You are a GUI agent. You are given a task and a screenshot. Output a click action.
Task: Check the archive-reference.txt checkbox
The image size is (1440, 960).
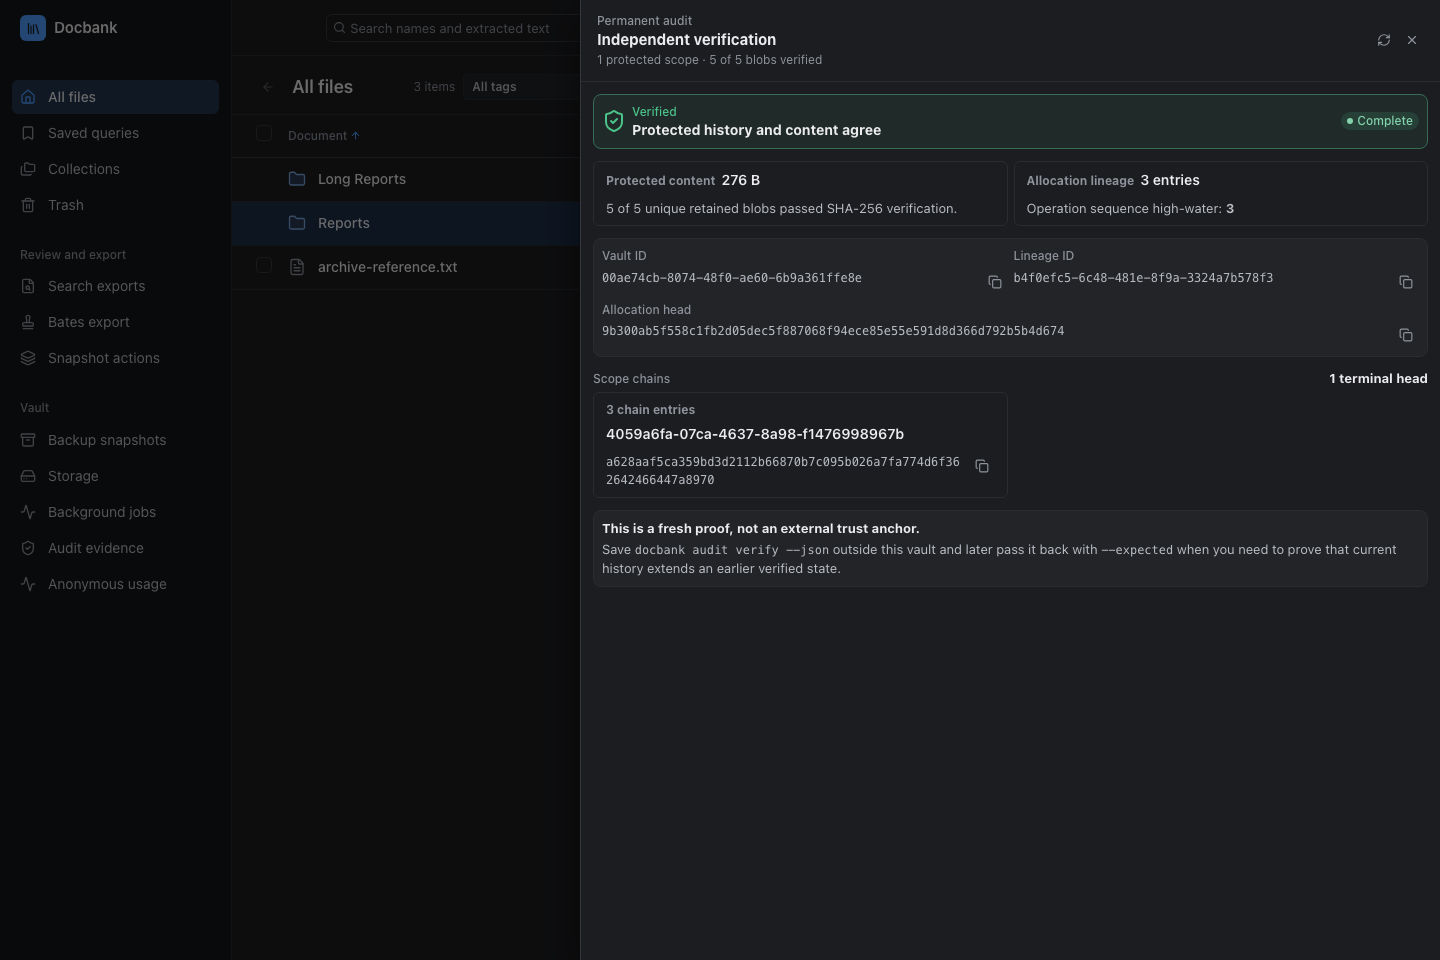tap(264, 266)
